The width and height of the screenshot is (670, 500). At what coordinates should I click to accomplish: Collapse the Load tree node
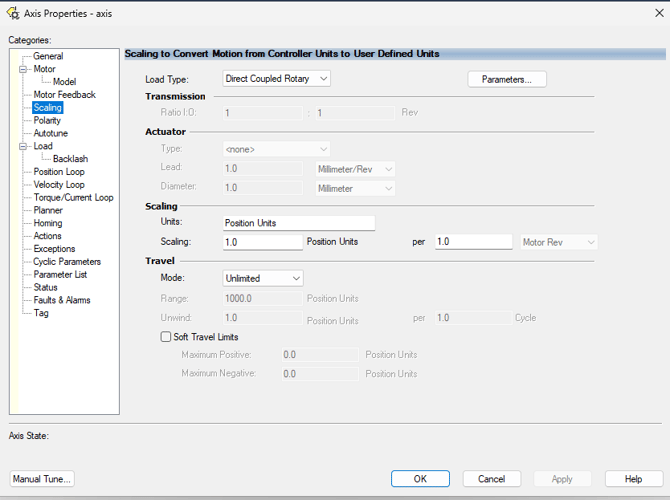22,146
